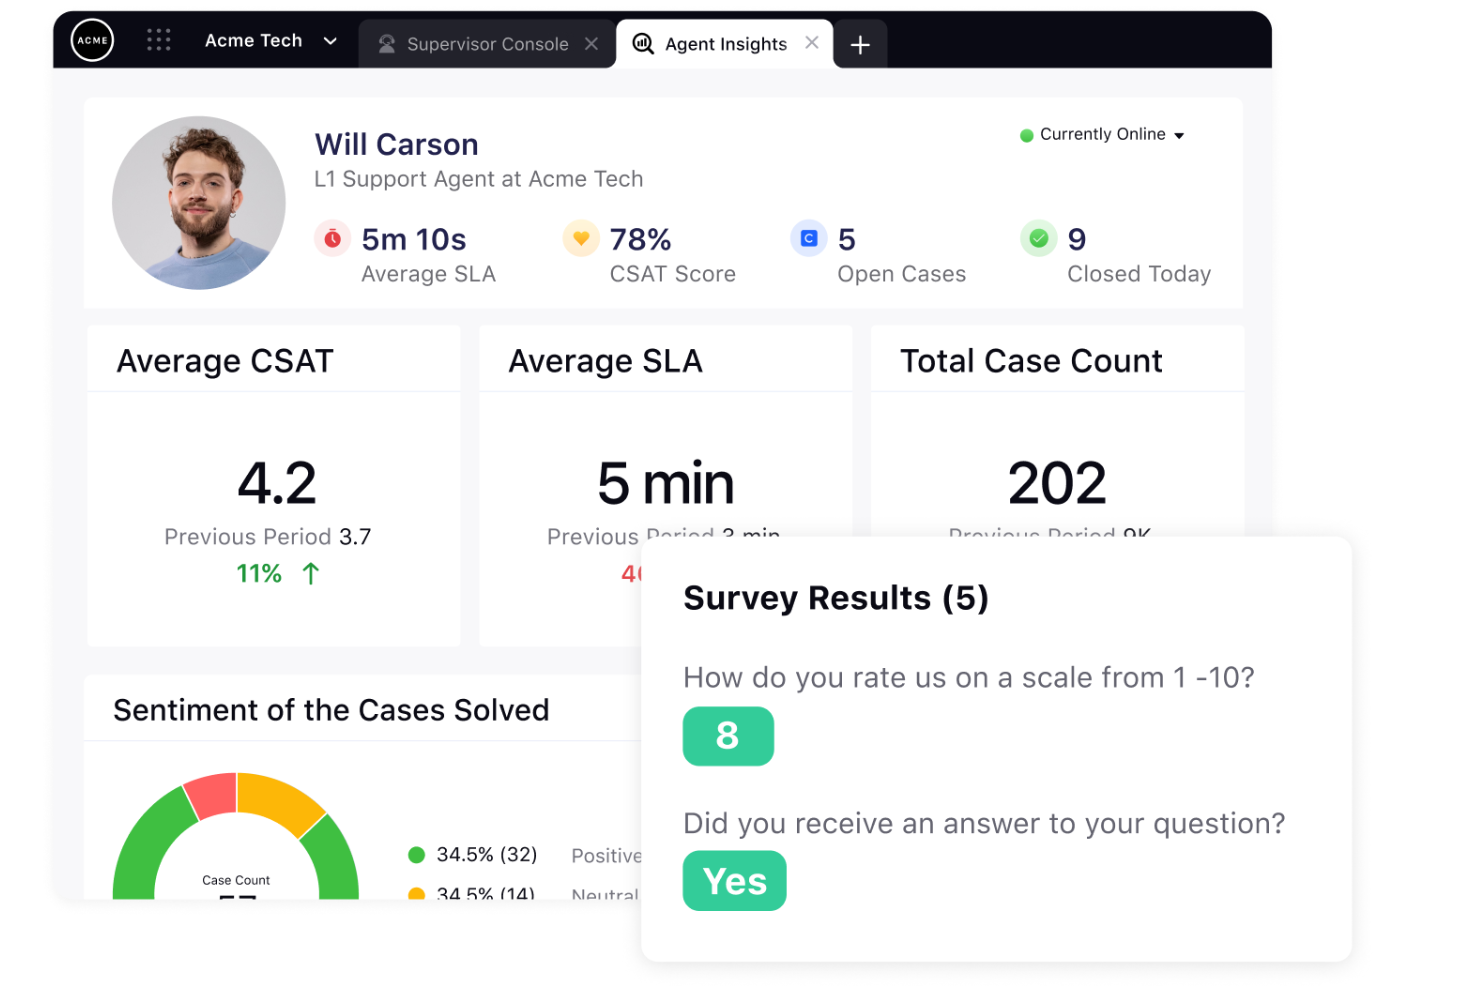Viewport: 1480px width, 987px height.
Task: Click the yellow segment of sentiment donut
Action: [x=280, y=801]
